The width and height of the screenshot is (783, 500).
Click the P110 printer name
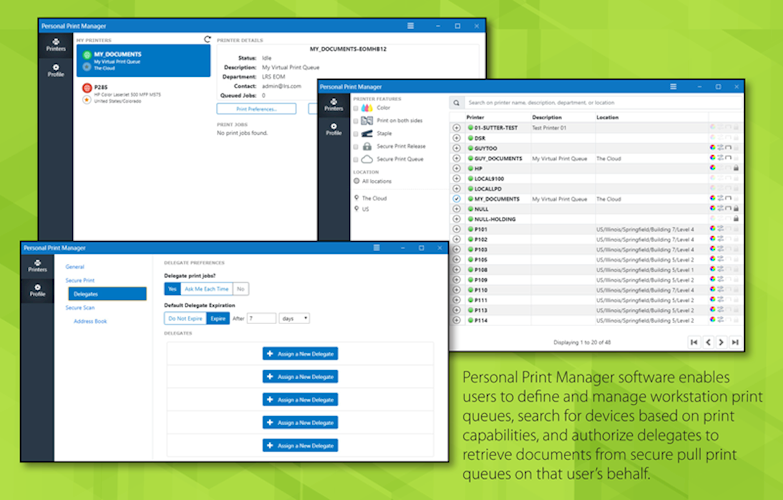point(481,290)
